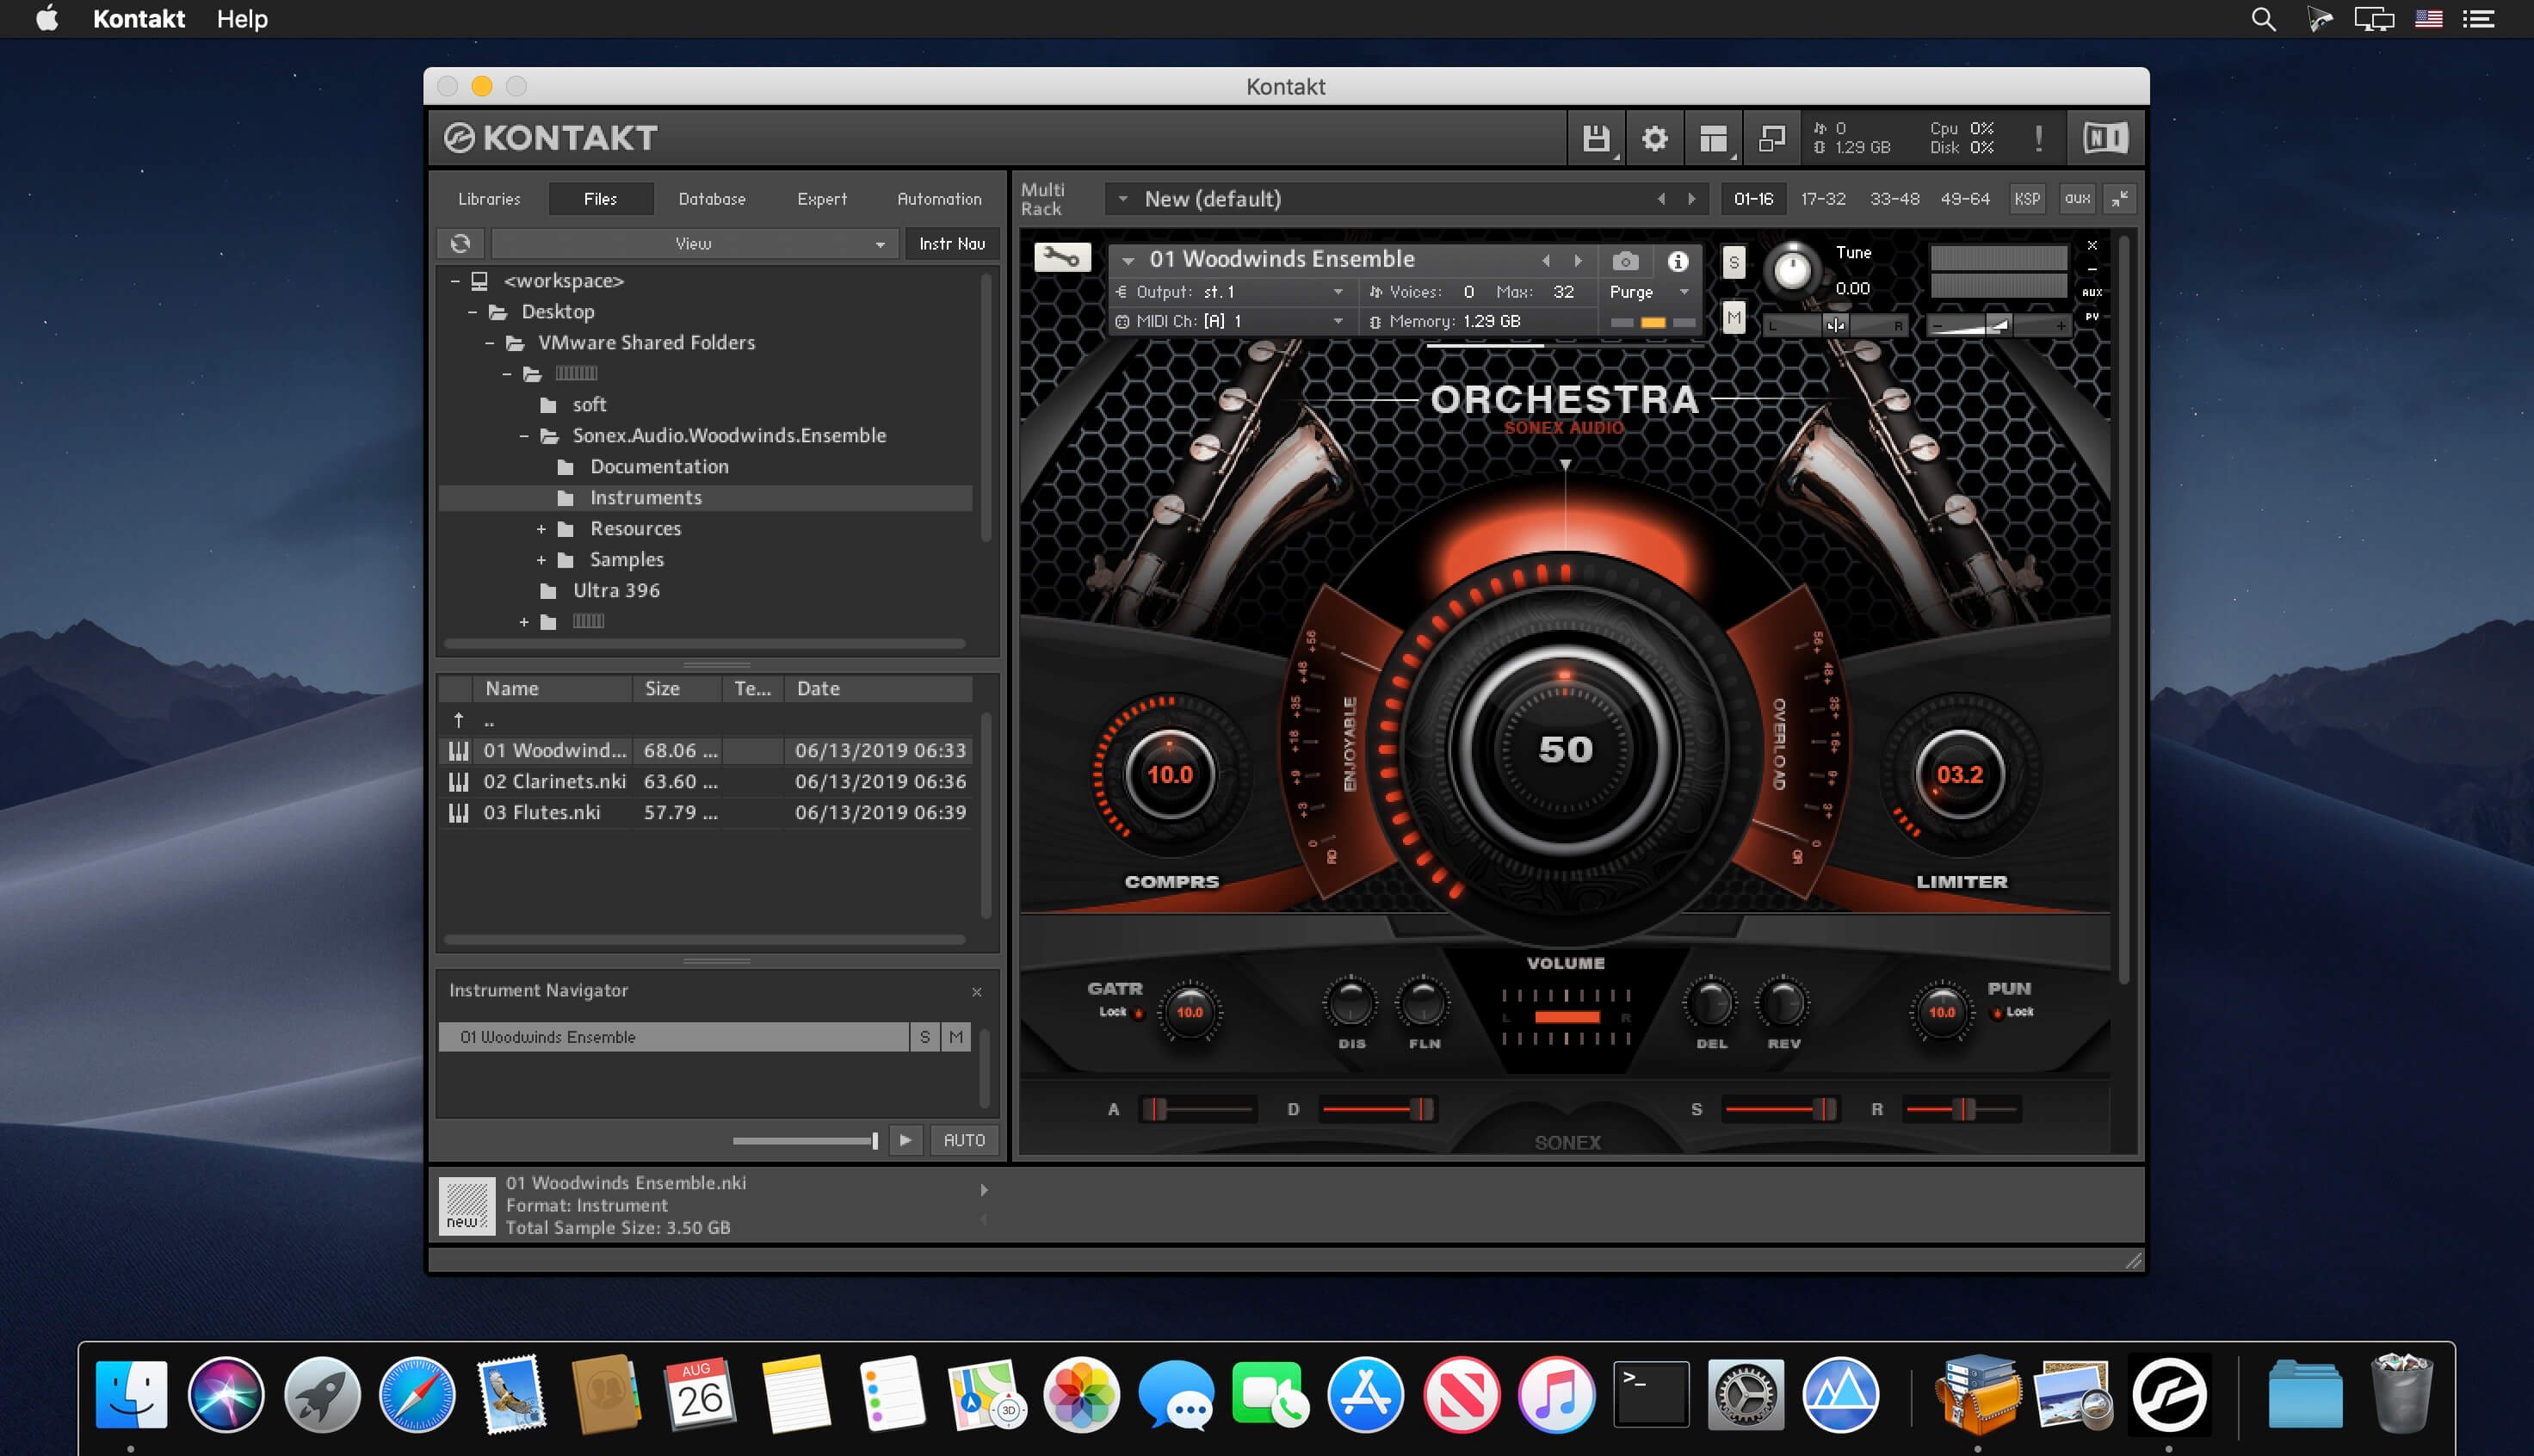Switch to the Expert tab

(x=822, y=199)
